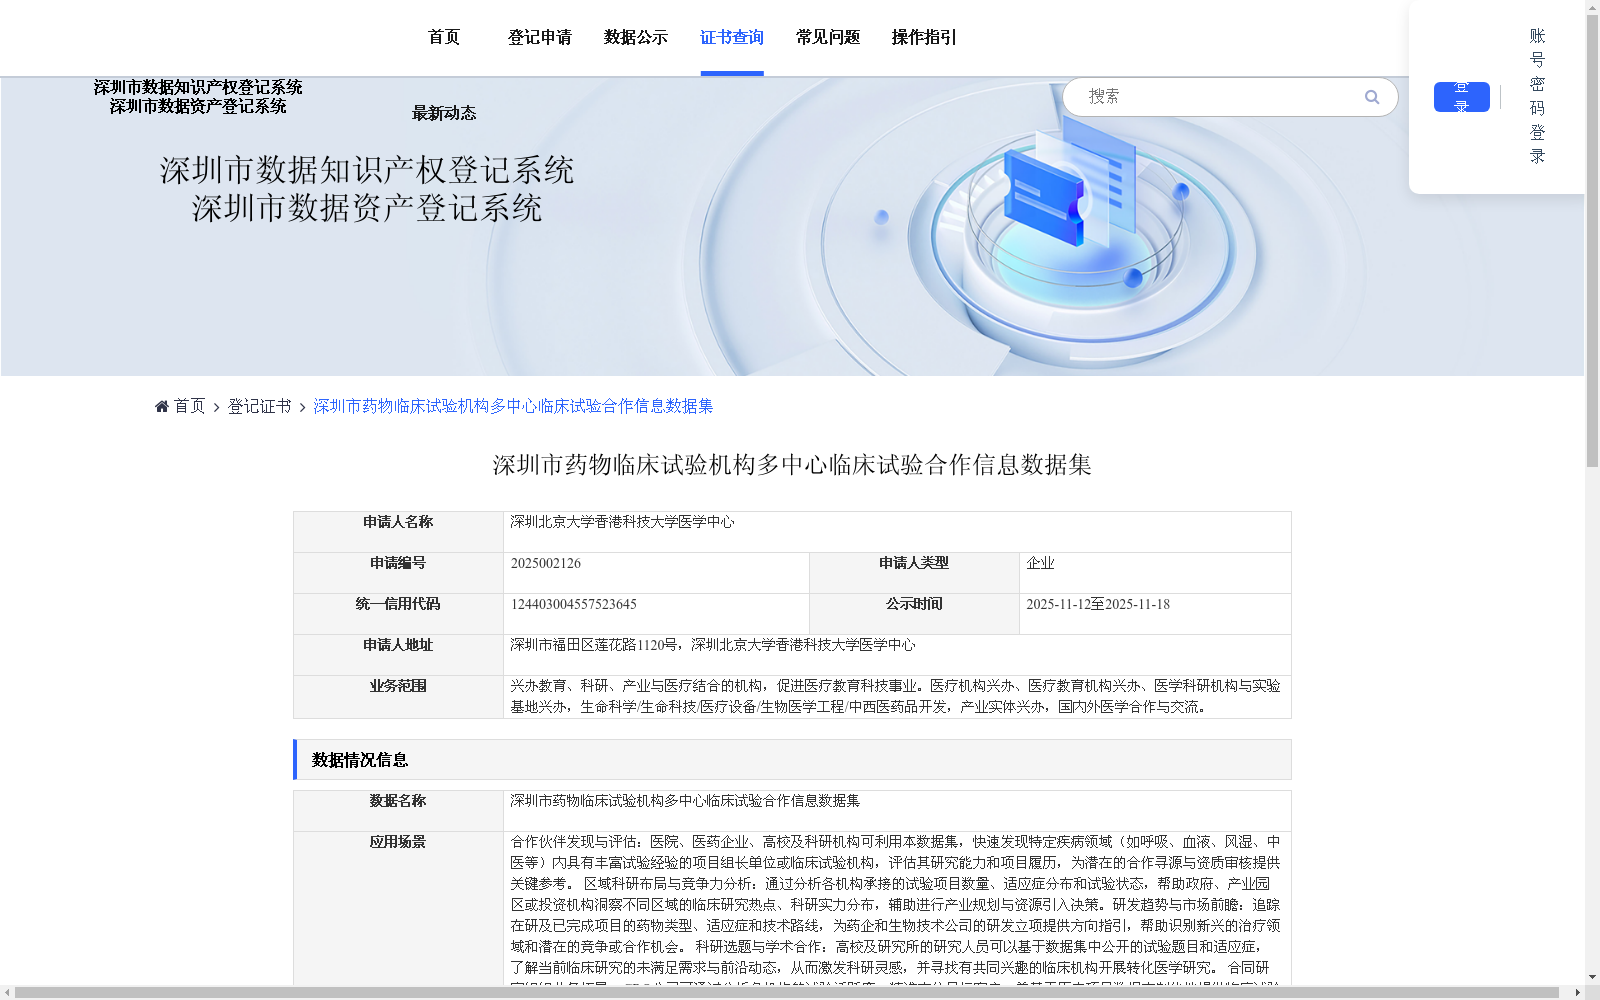
Task: Click the 申请人类型 label cell
Action: [x=914, y=573]
